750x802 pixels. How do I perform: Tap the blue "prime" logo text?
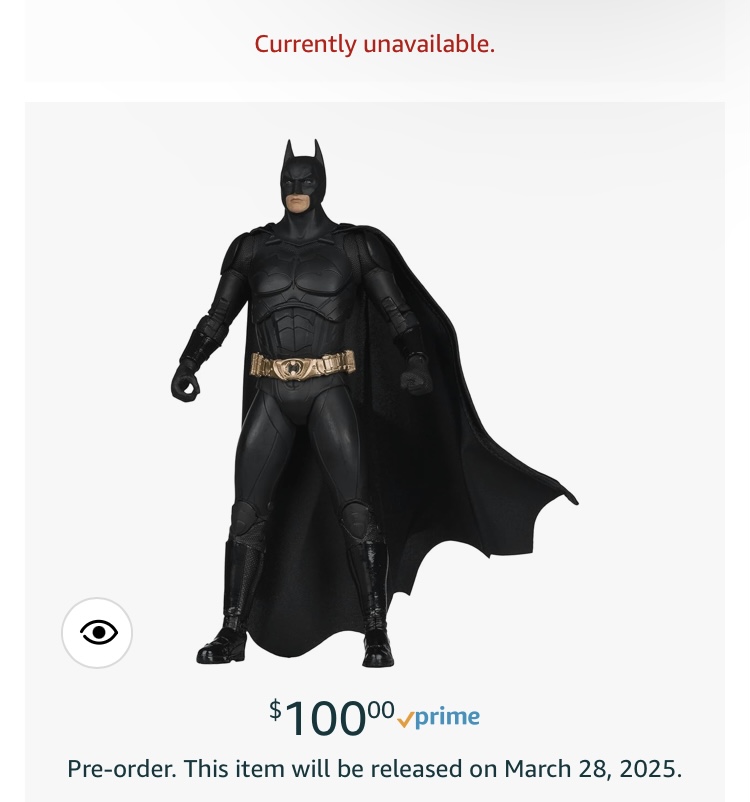click(448, 717)
